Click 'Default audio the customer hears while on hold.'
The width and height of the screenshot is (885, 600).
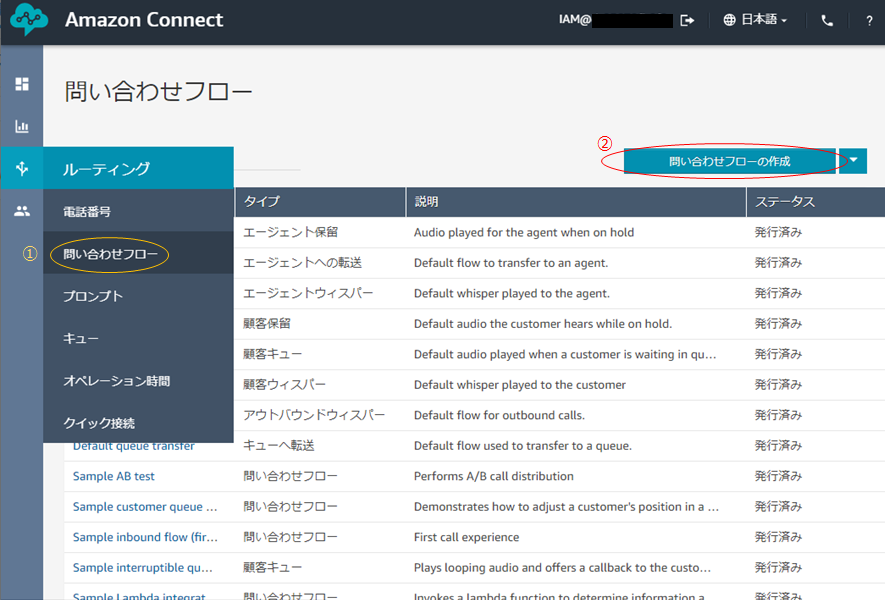click(x=543, y=323)
